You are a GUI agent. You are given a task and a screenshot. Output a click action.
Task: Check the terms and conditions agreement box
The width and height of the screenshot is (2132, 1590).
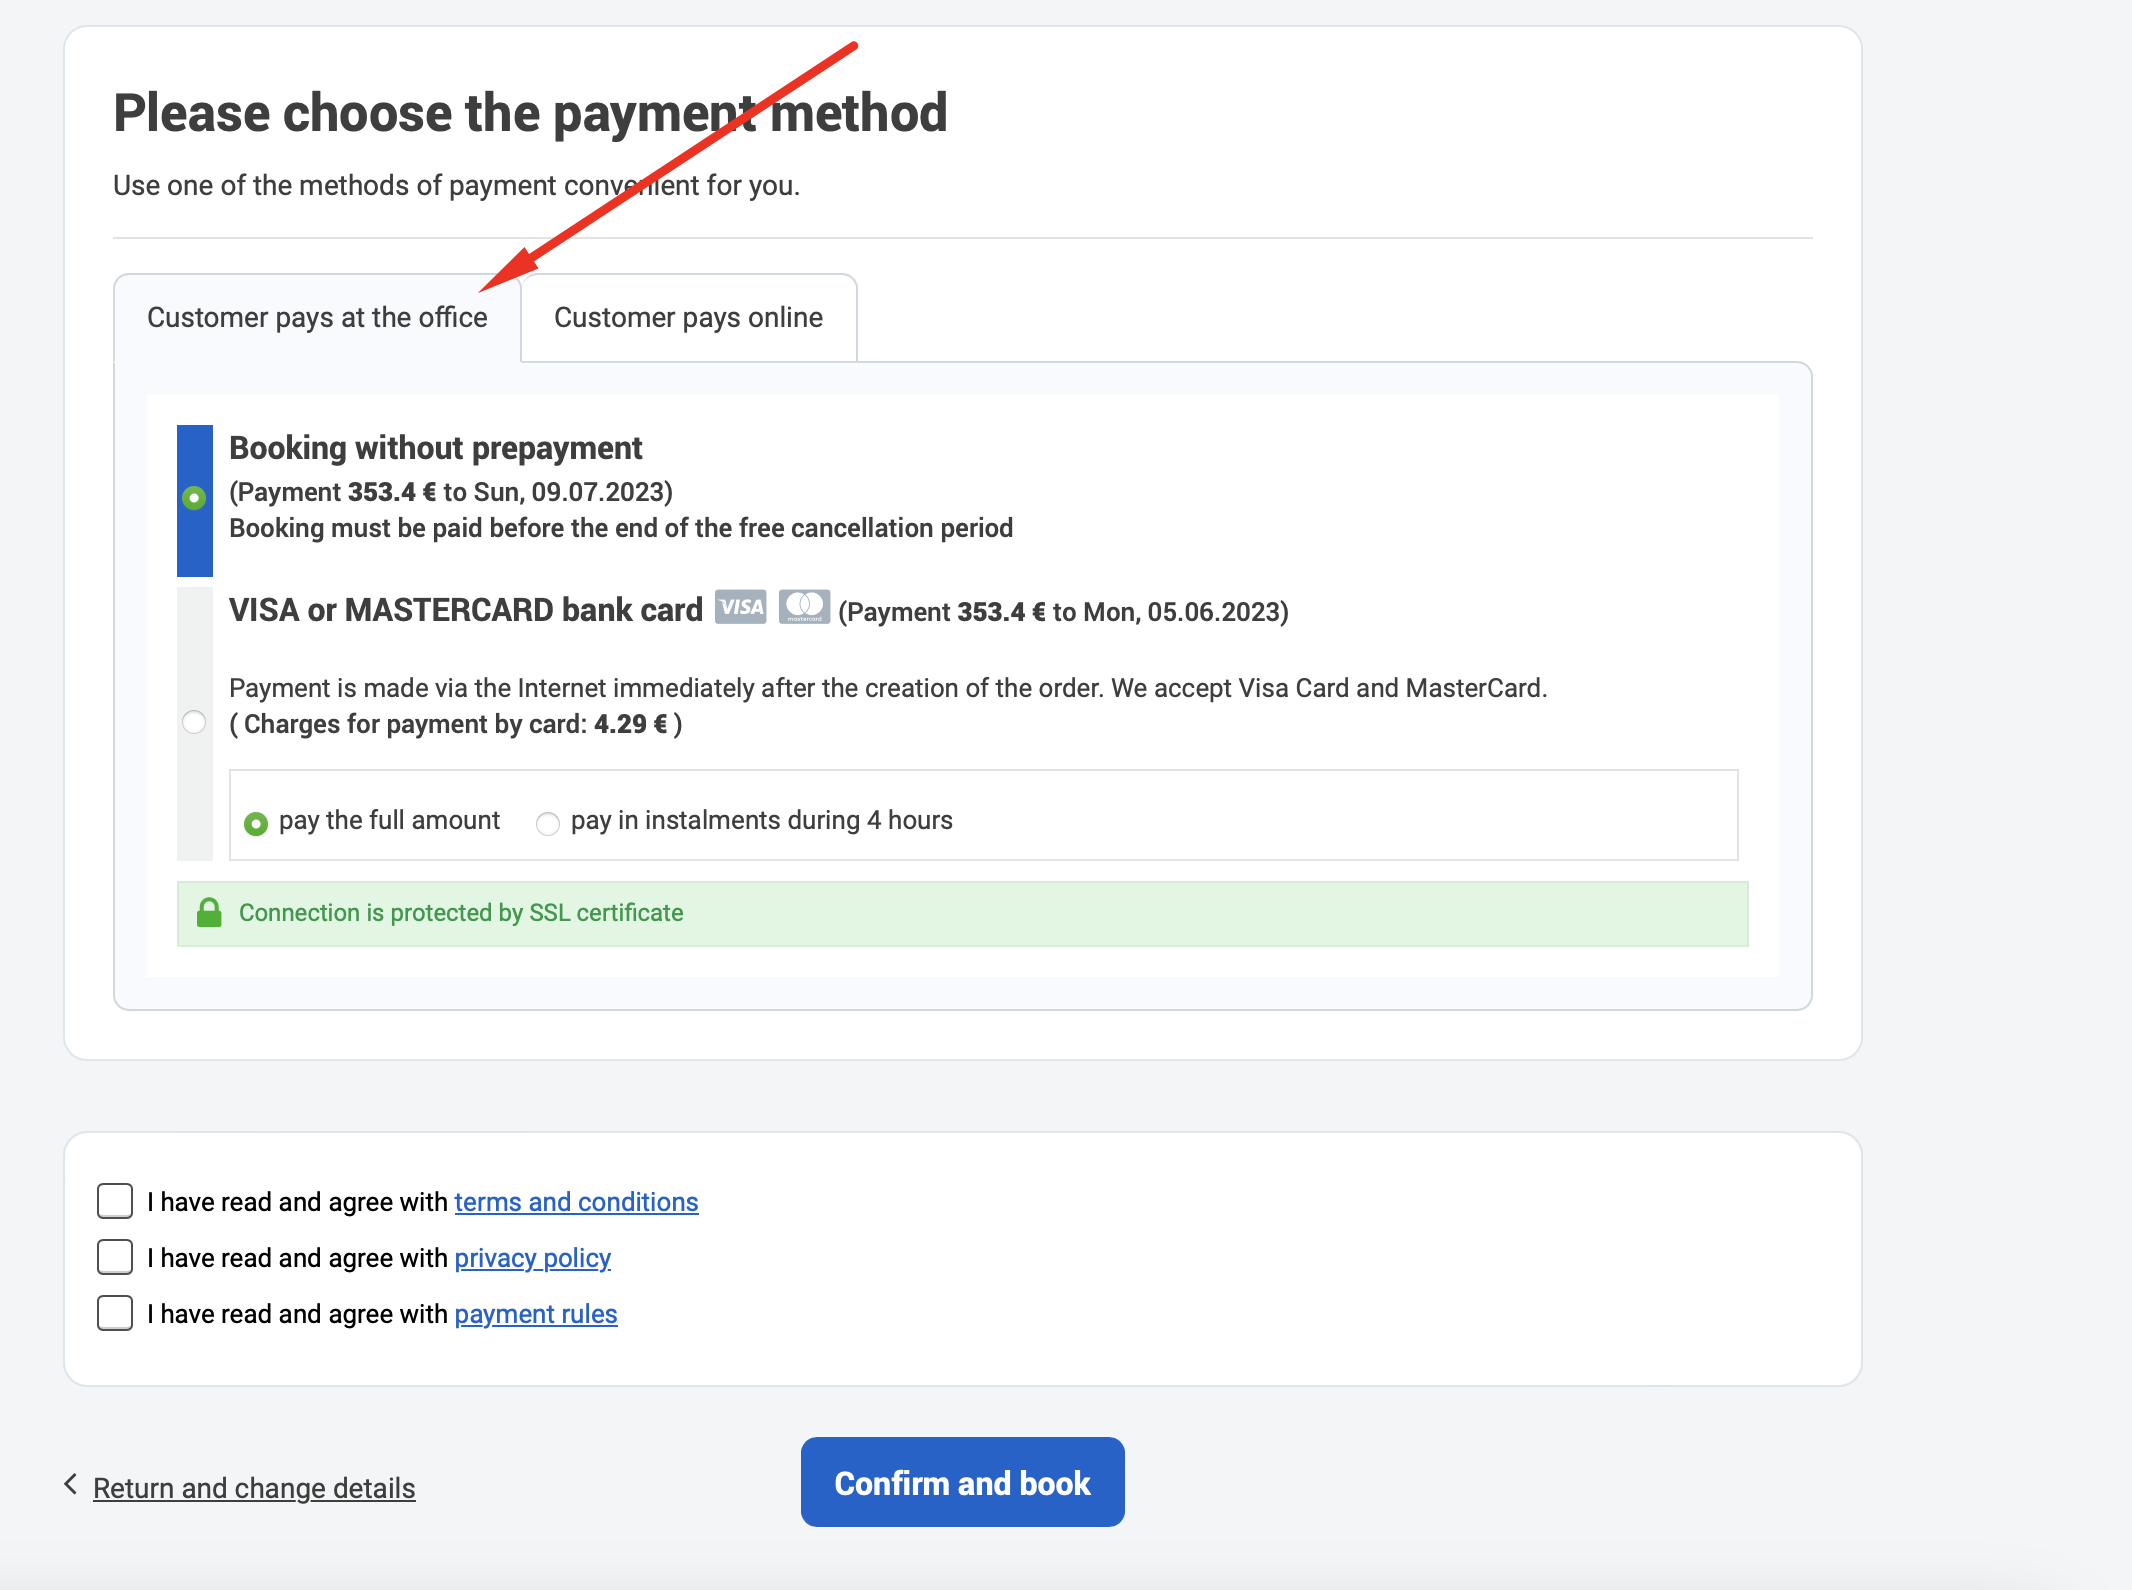click(115, 1201)
